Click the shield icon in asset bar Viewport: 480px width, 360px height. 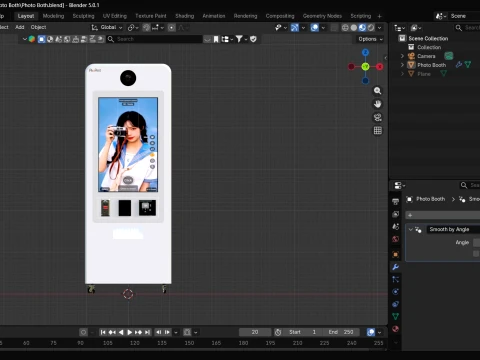[x=253, y=39]
